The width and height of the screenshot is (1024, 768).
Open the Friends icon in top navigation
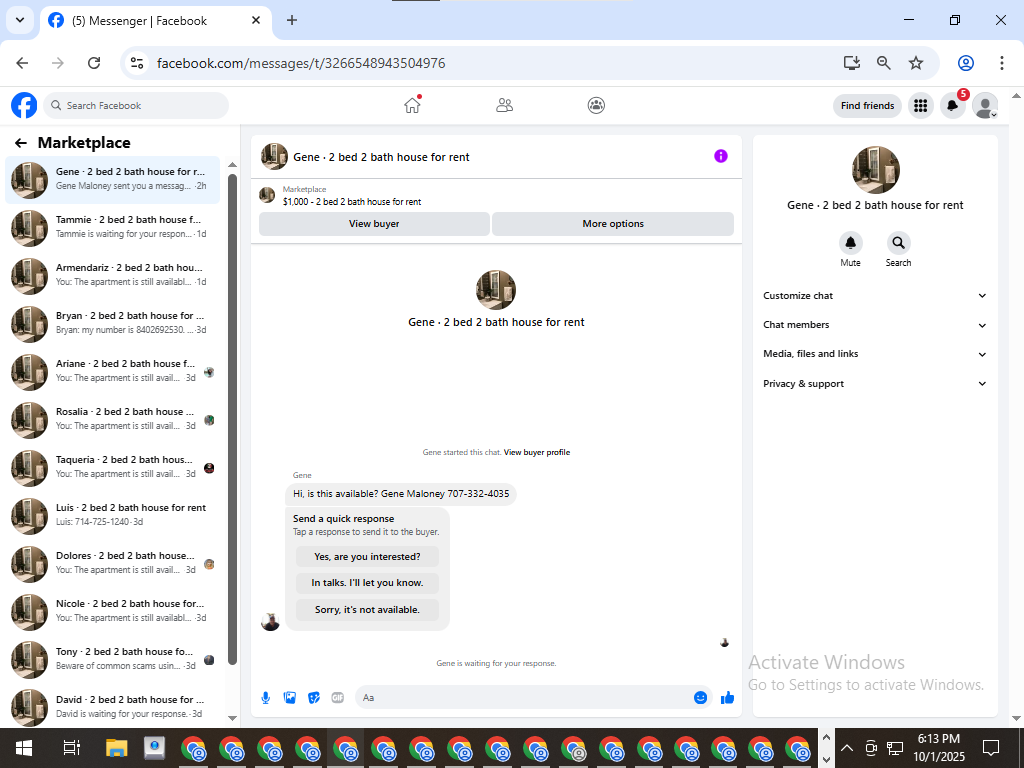point(504,105)
